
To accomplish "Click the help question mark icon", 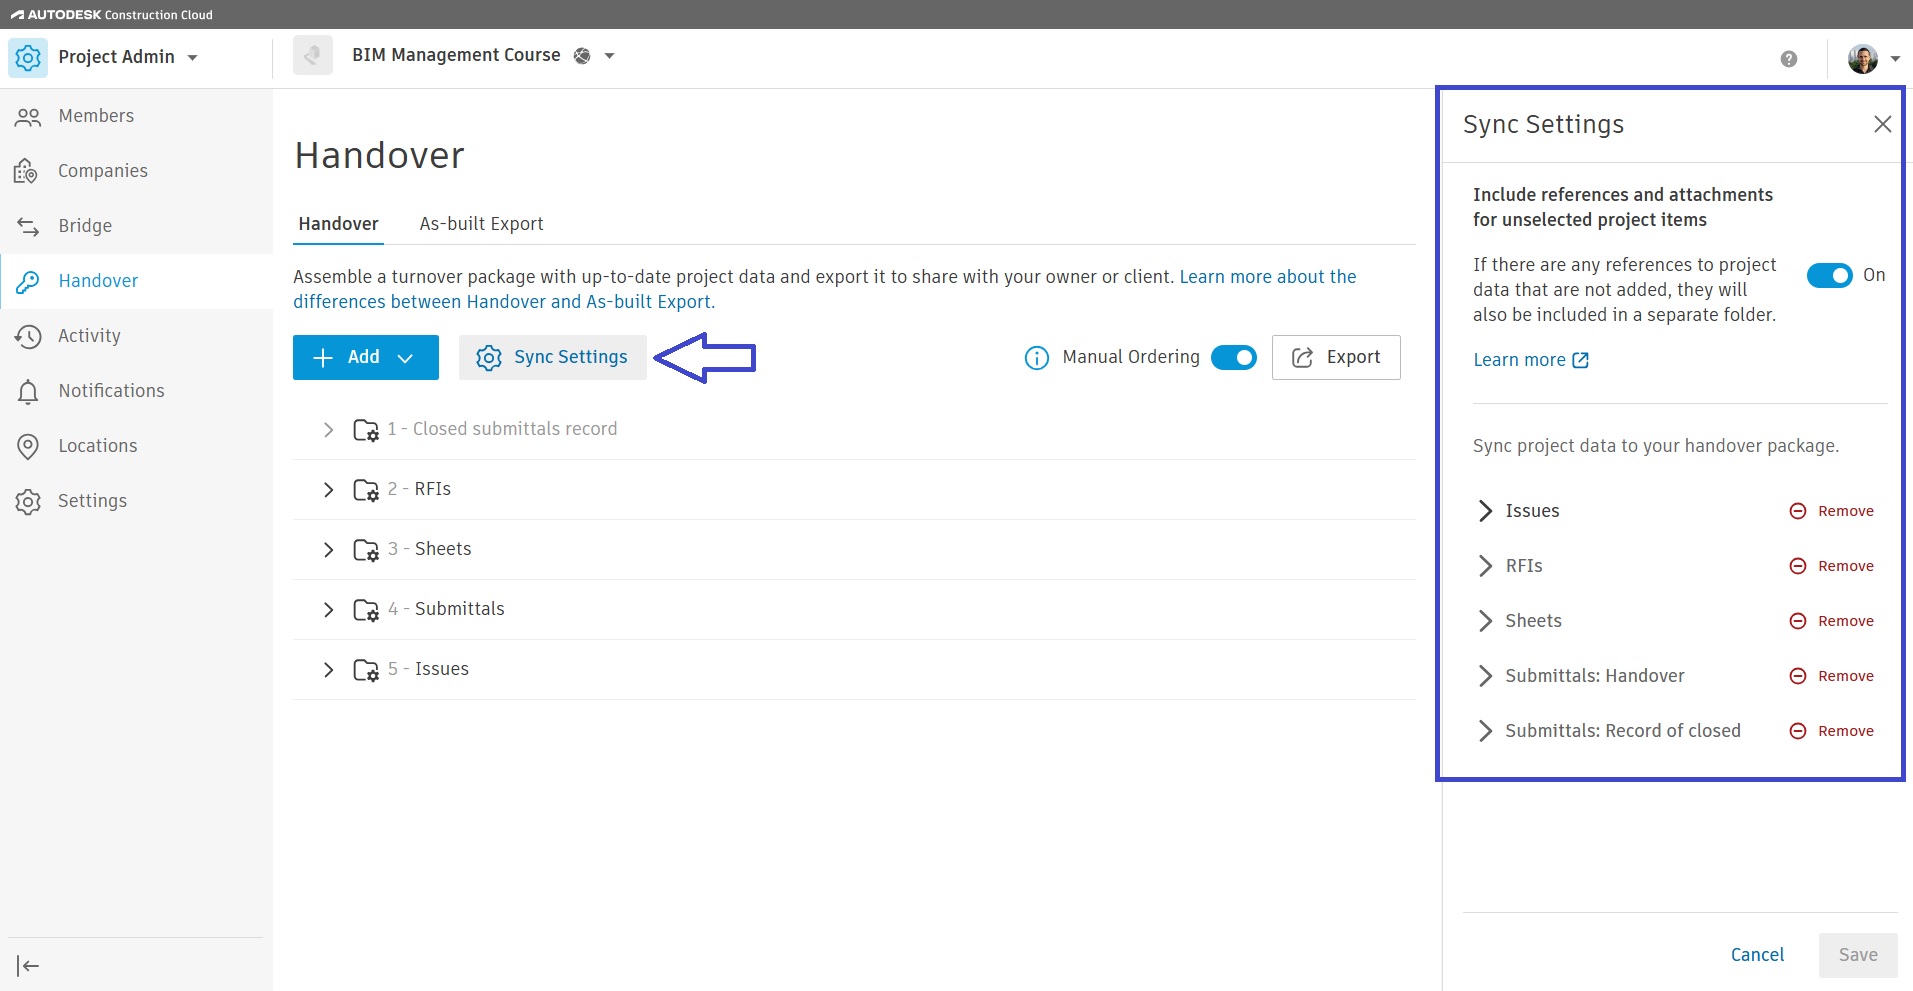I will coord(1788,59).
